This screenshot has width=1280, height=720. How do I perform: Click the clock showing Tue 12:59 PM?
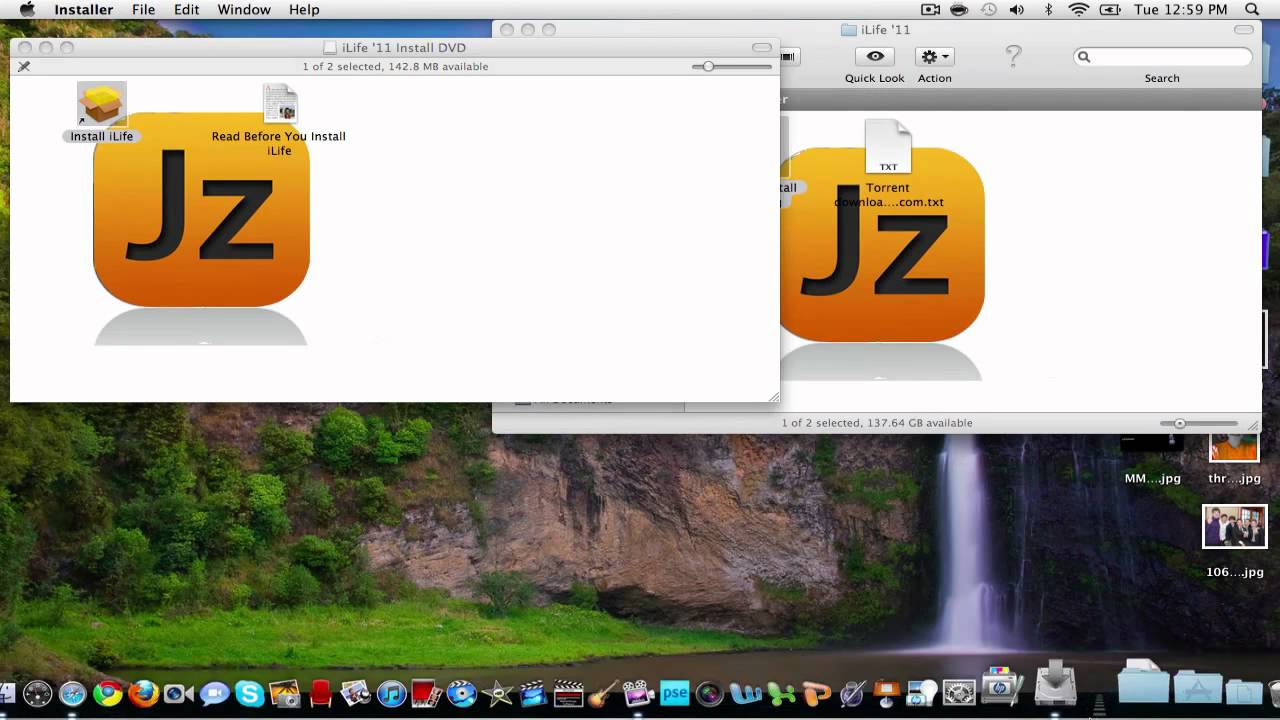tap(1181, 9)
